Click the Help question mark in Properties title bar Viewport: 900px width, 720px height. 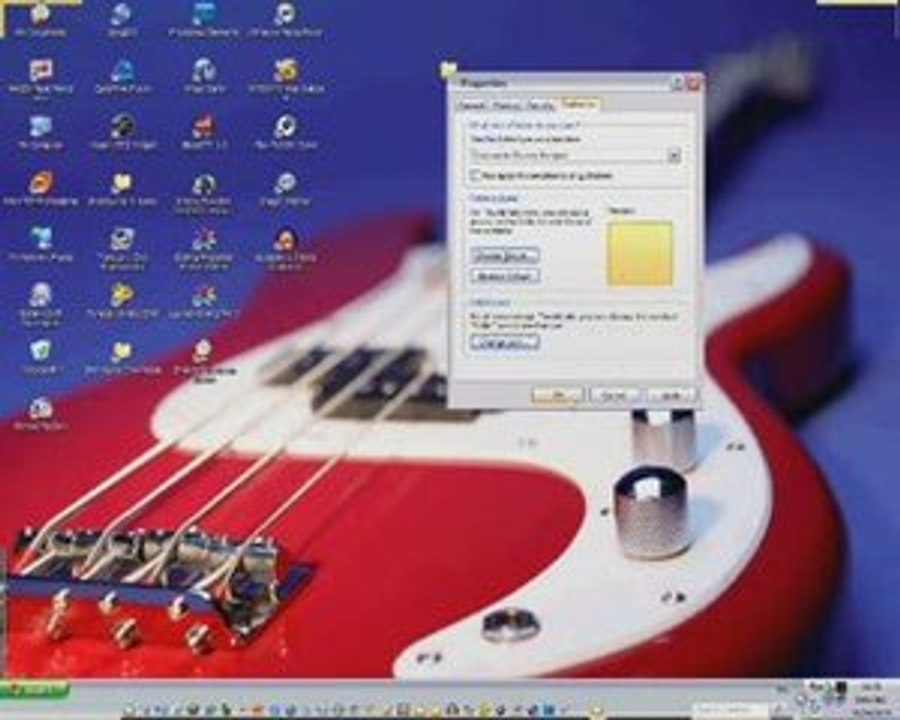(677, 83)
